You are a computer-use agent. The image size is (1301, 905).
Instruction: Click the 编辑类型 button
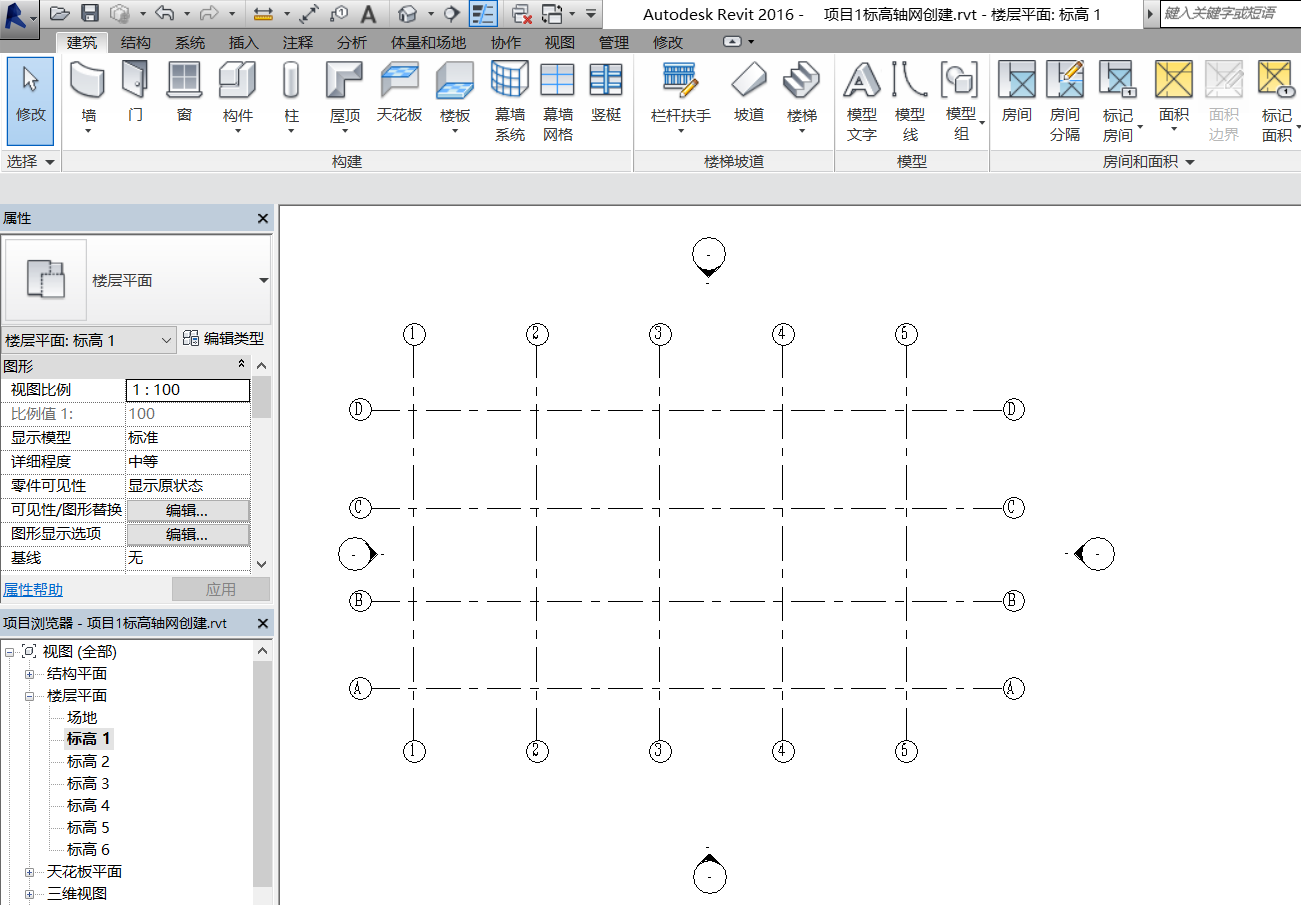pos(223,339)
